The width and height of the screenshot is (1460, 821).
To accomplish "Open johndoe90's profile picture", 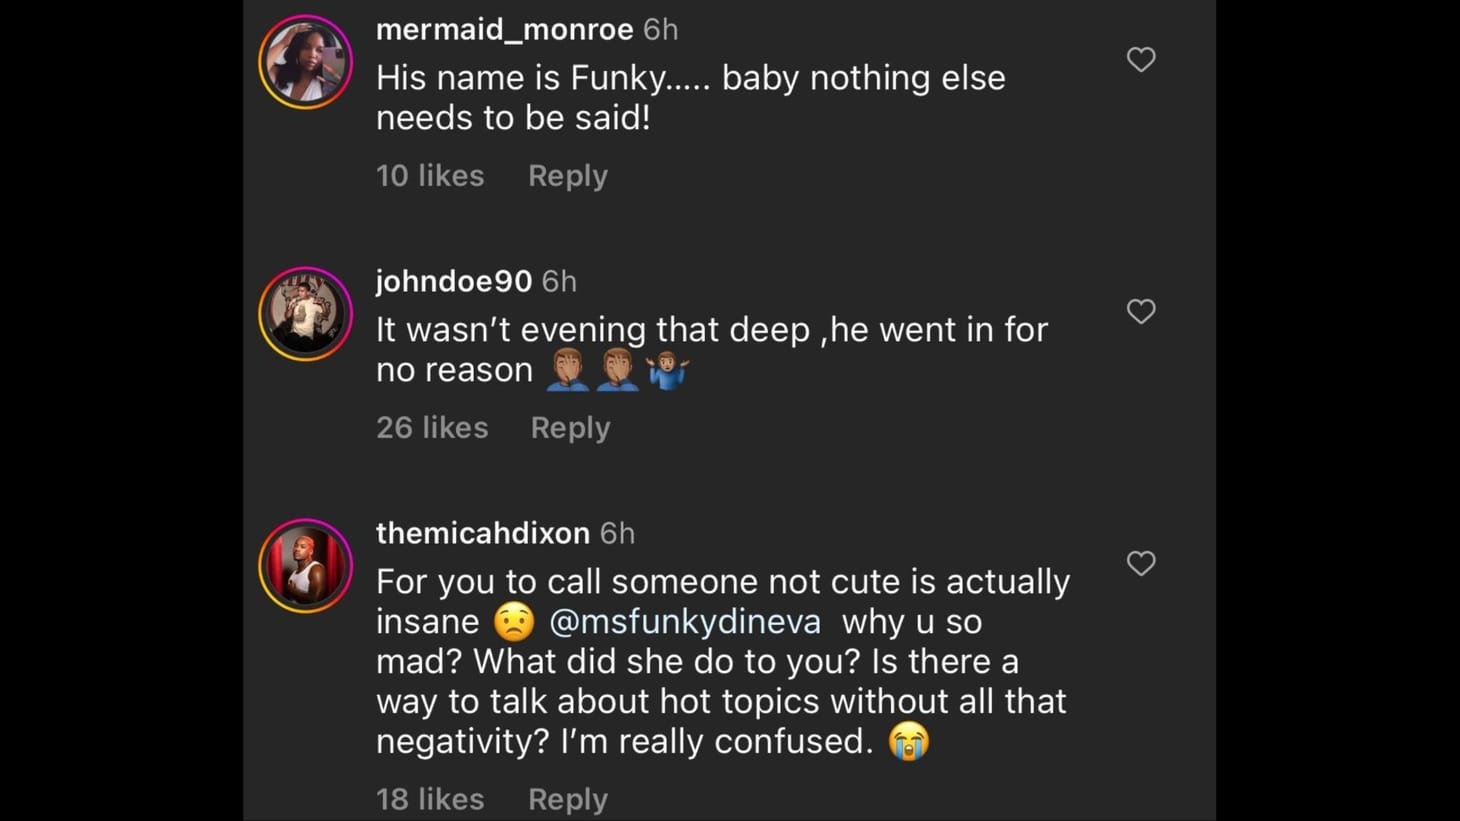I will point(306,313).
